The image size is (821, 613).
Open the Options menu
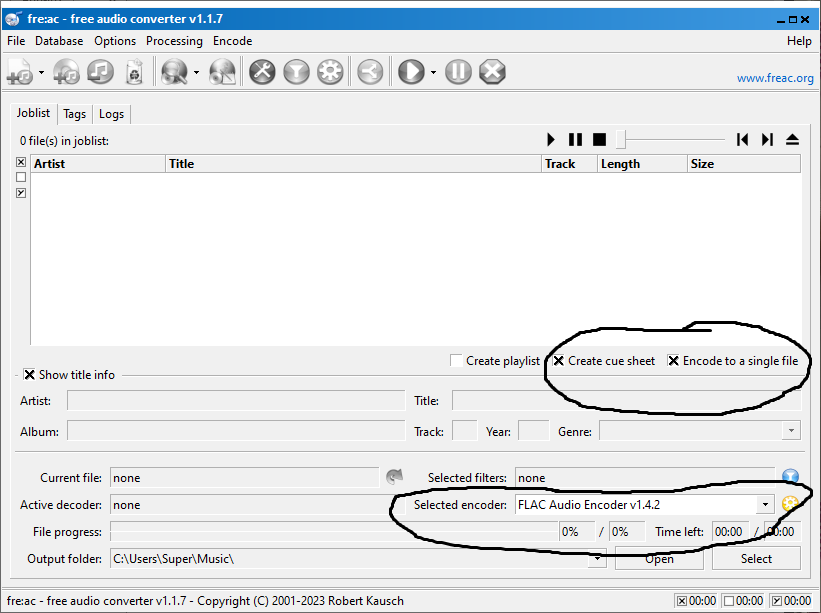click(x=115, y=41)
